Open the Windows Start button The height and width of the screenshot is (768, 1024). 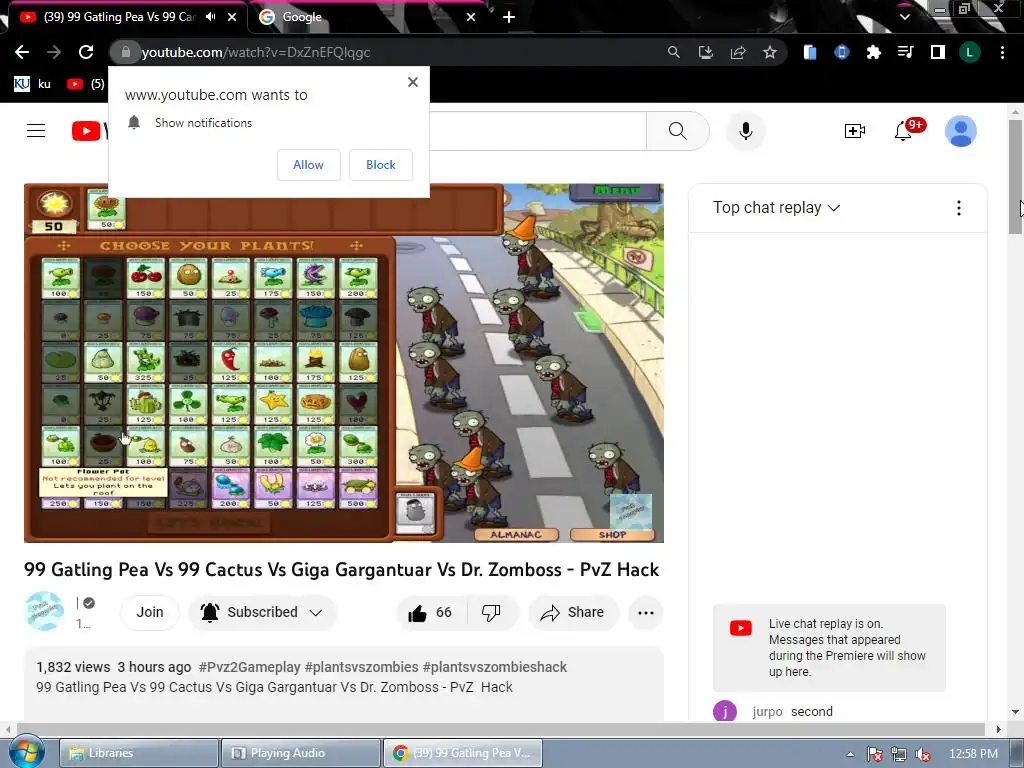(x=26, y=752)
